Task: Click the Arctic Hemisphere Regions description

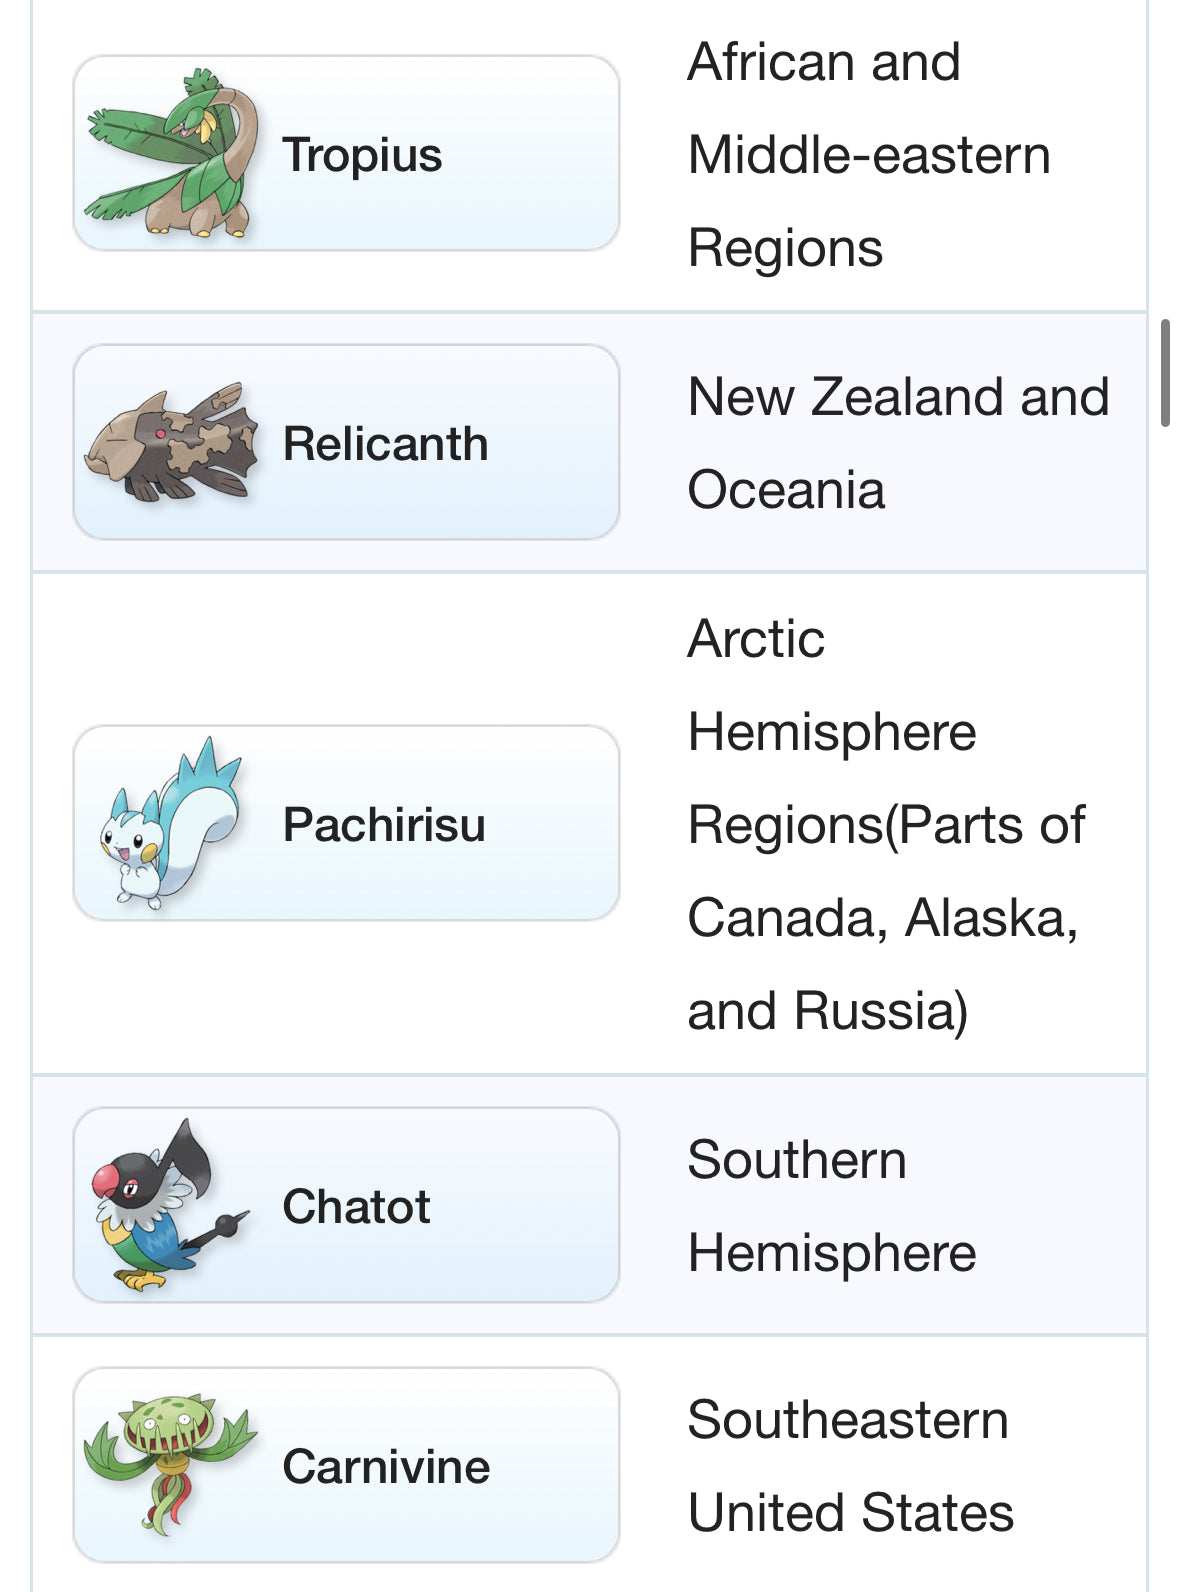Action: (885, 825)
